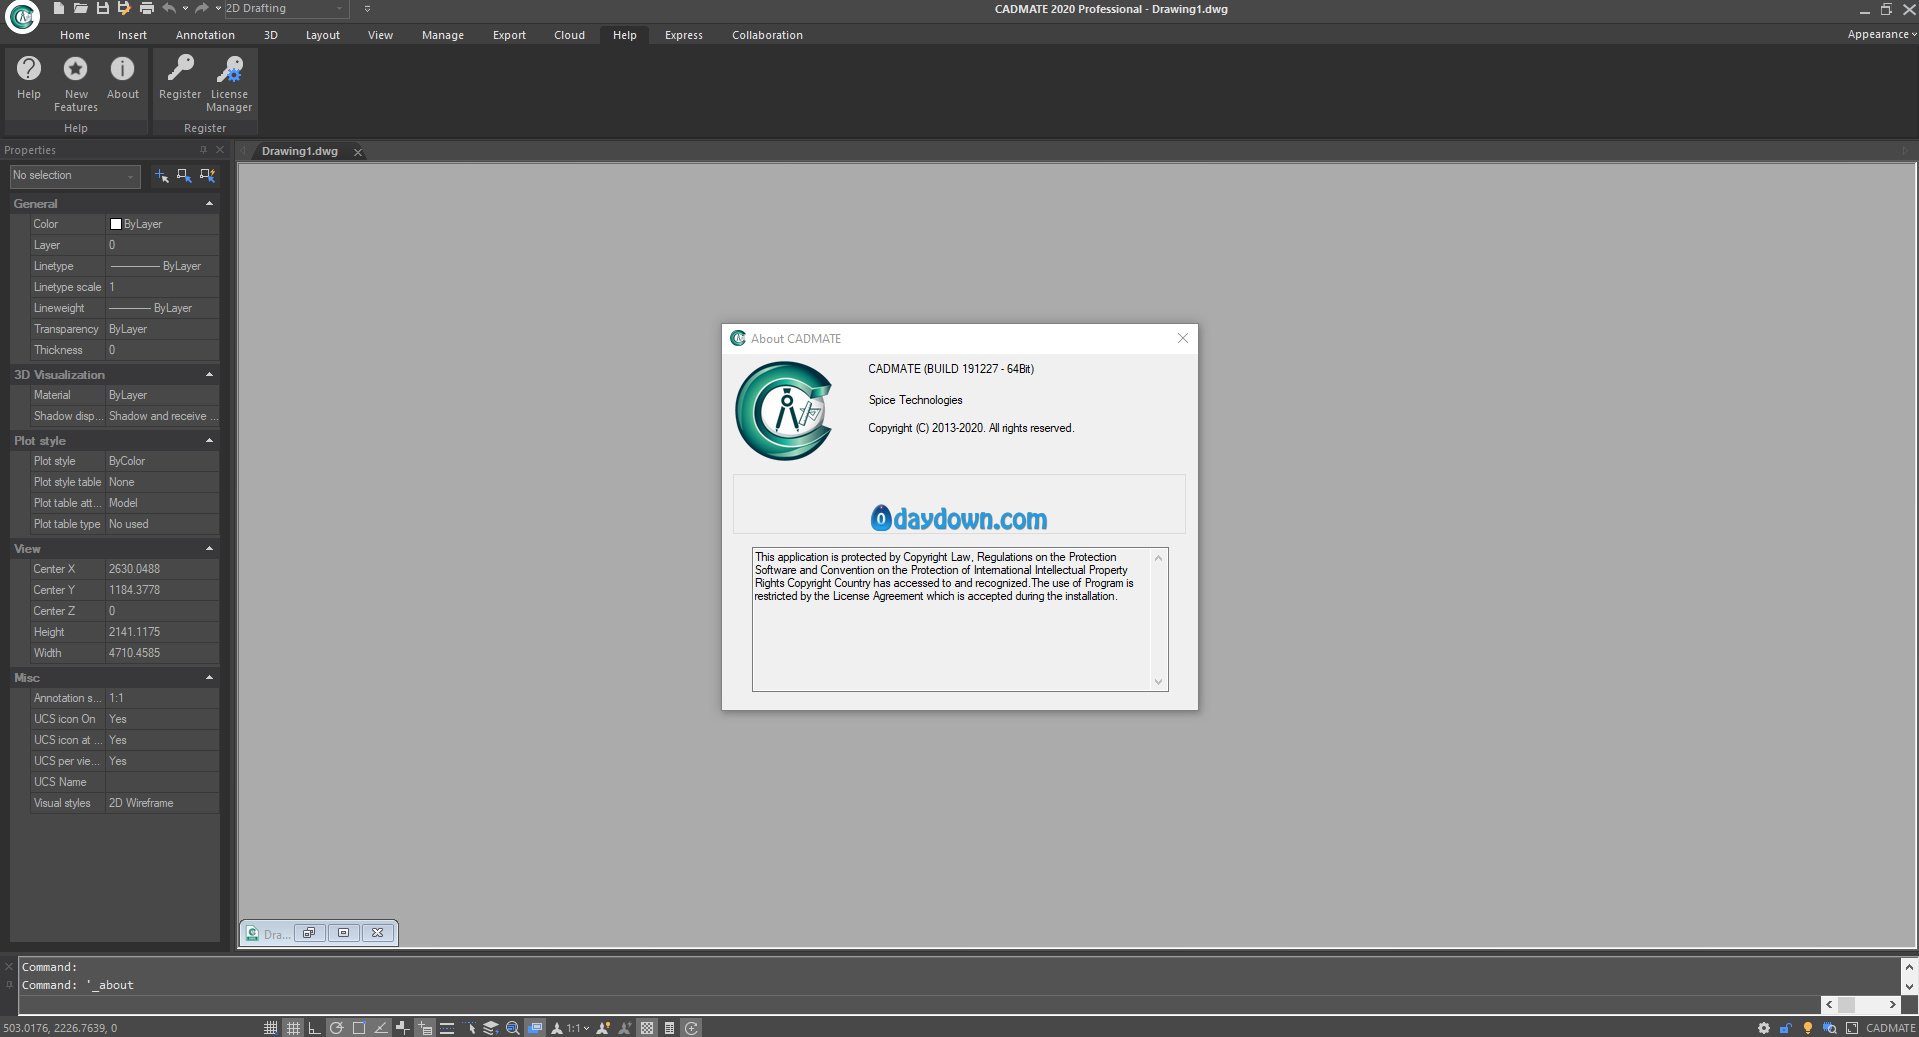Close the About CADMATE dialog
Image resolution: width=1919 pixels, height=1037 pixels.
(1183, 338)
